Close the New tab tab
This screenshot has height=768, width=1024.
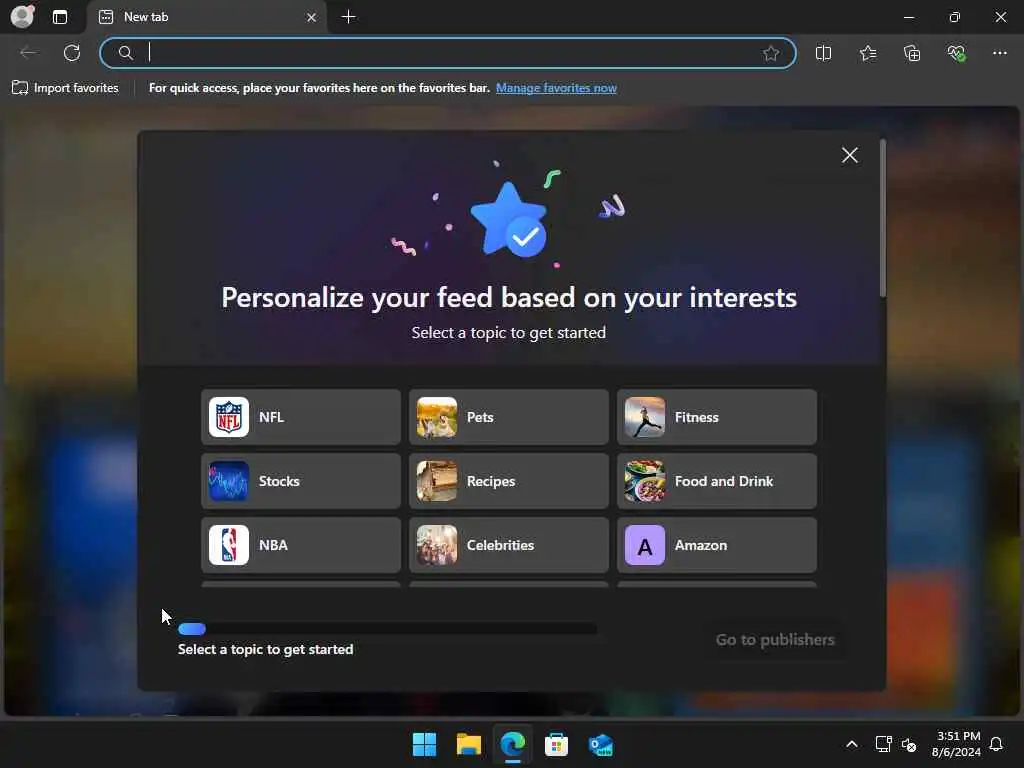pyautogui.click(x=312, y=17)
